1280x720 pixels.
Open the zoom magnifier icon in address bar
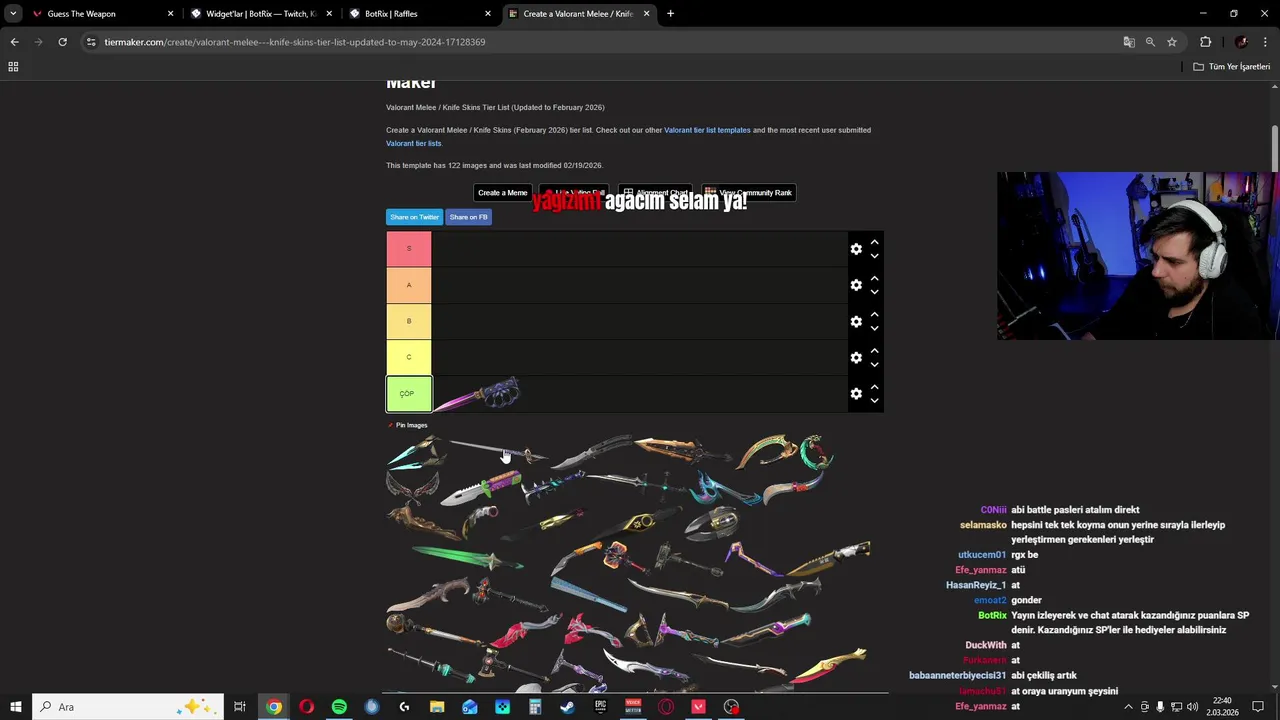[x=1150, y=42]
